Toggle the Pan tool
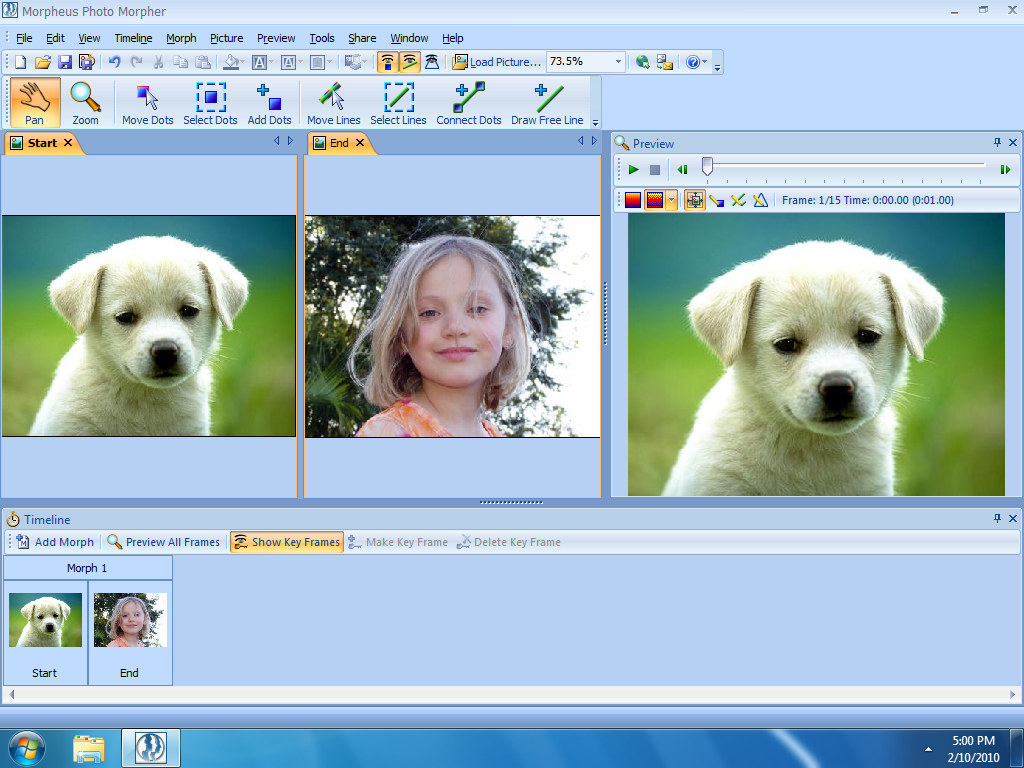This screenshot has width=1024, height=768. (x=35, y=104)
